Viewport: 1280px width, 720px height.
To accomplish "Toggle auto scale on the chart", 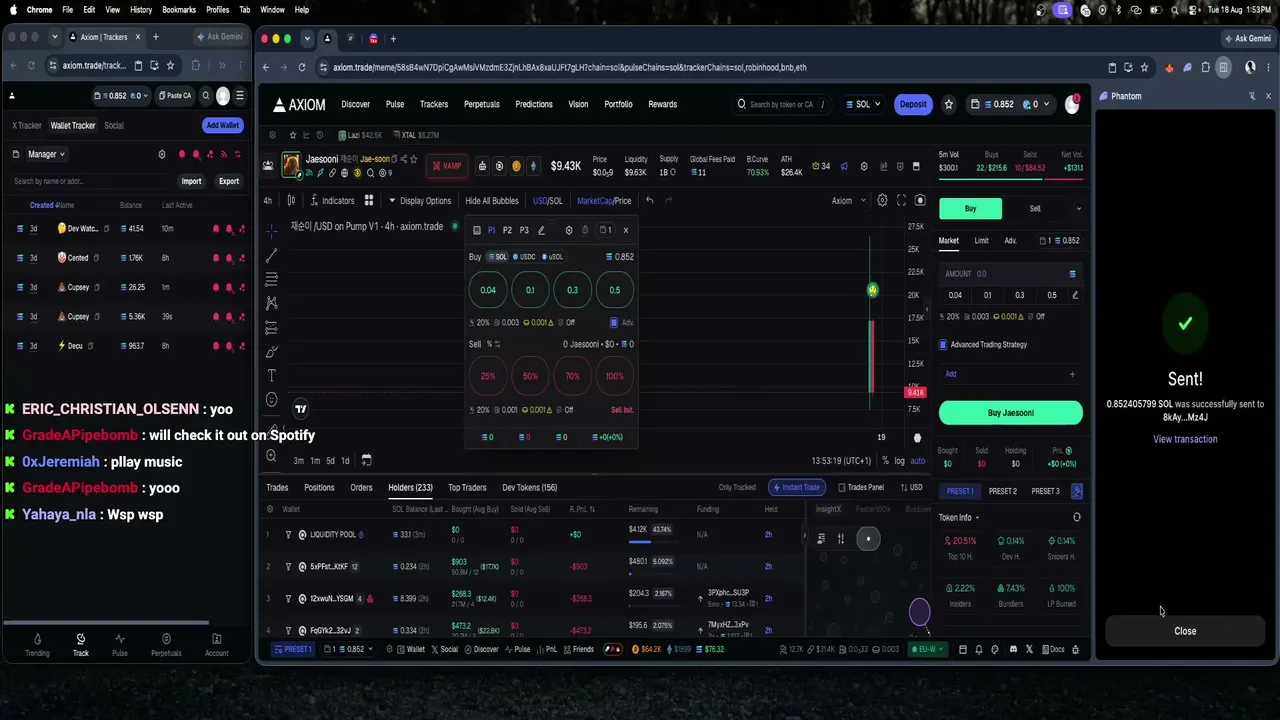I will (918, 461).
